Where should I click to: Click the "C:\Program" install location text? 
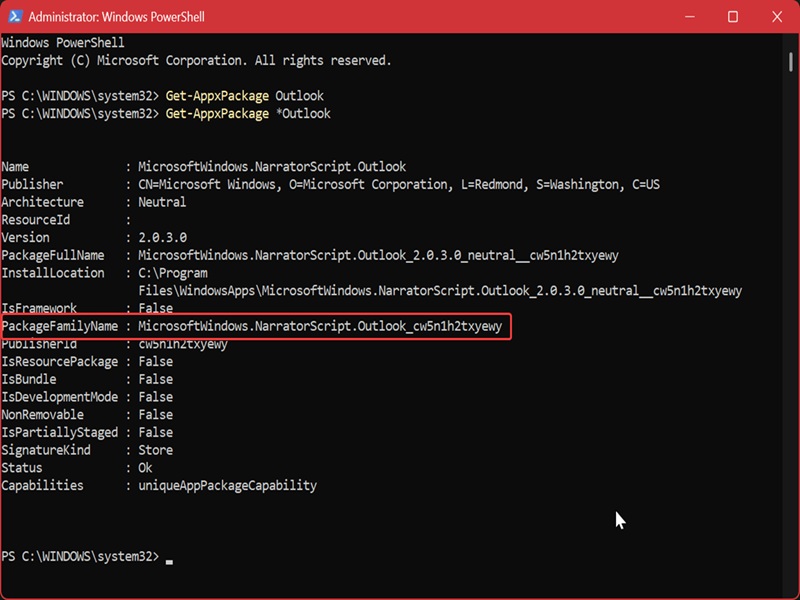[x=173, y=273]
